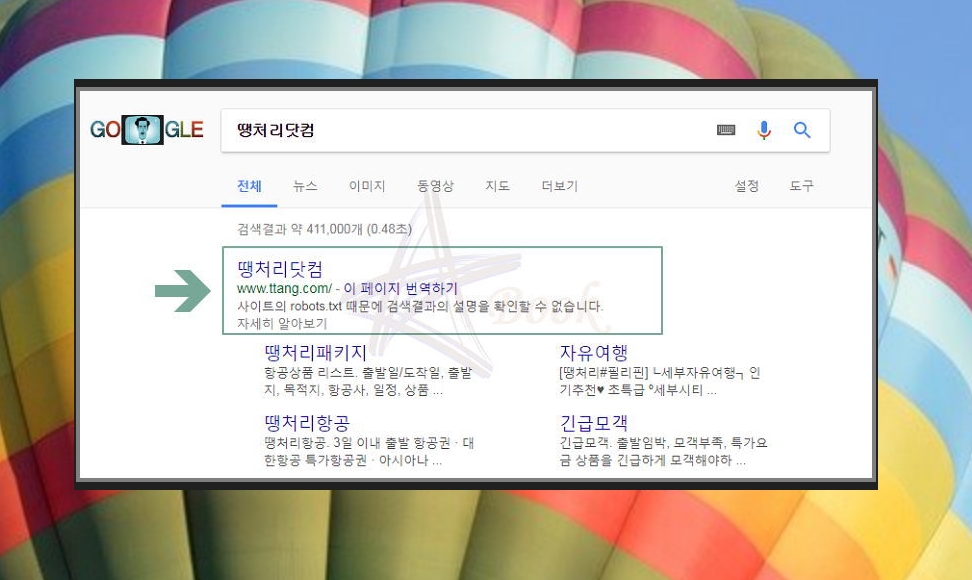Click the www.ttang.com URL

[284, 289]
